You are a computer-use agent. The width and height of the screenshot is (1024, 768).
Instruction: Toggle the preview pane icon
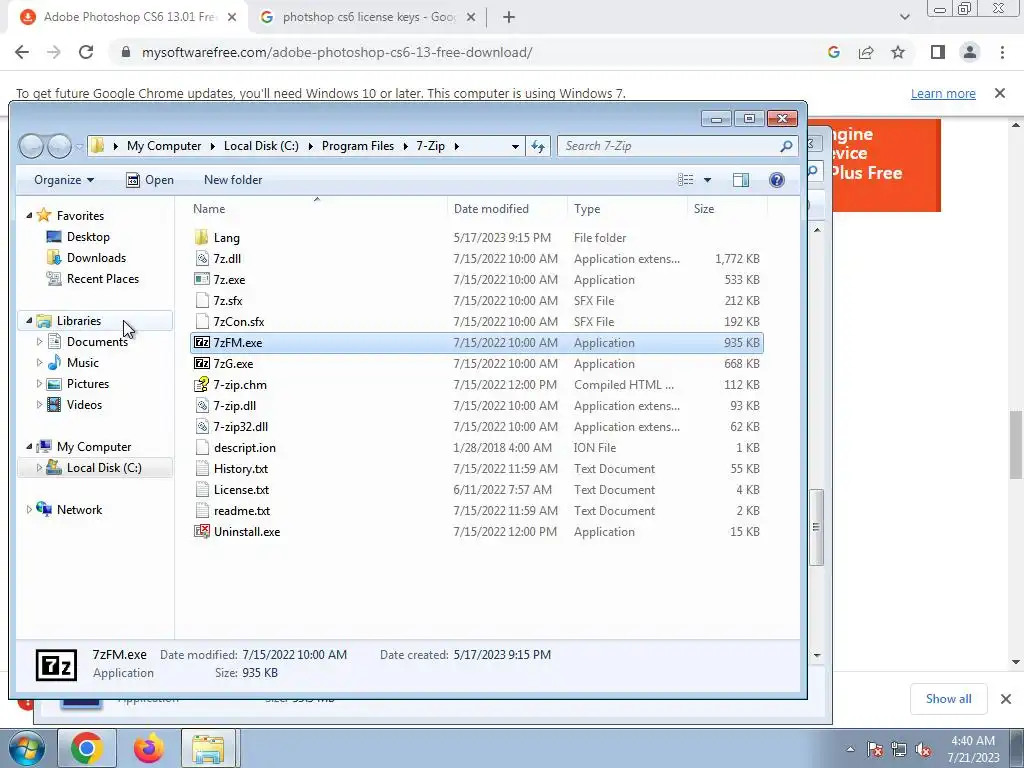click(741, 180)
